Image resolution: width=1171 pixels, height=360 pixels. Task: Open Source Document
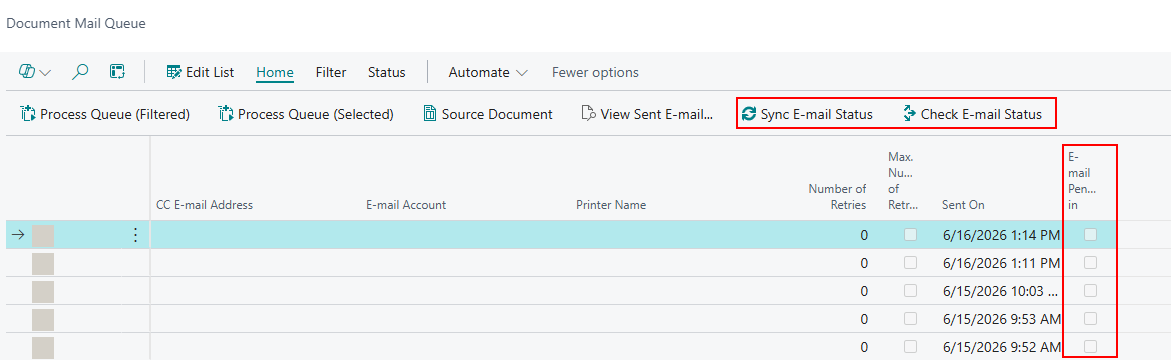[x=488, y=114]
